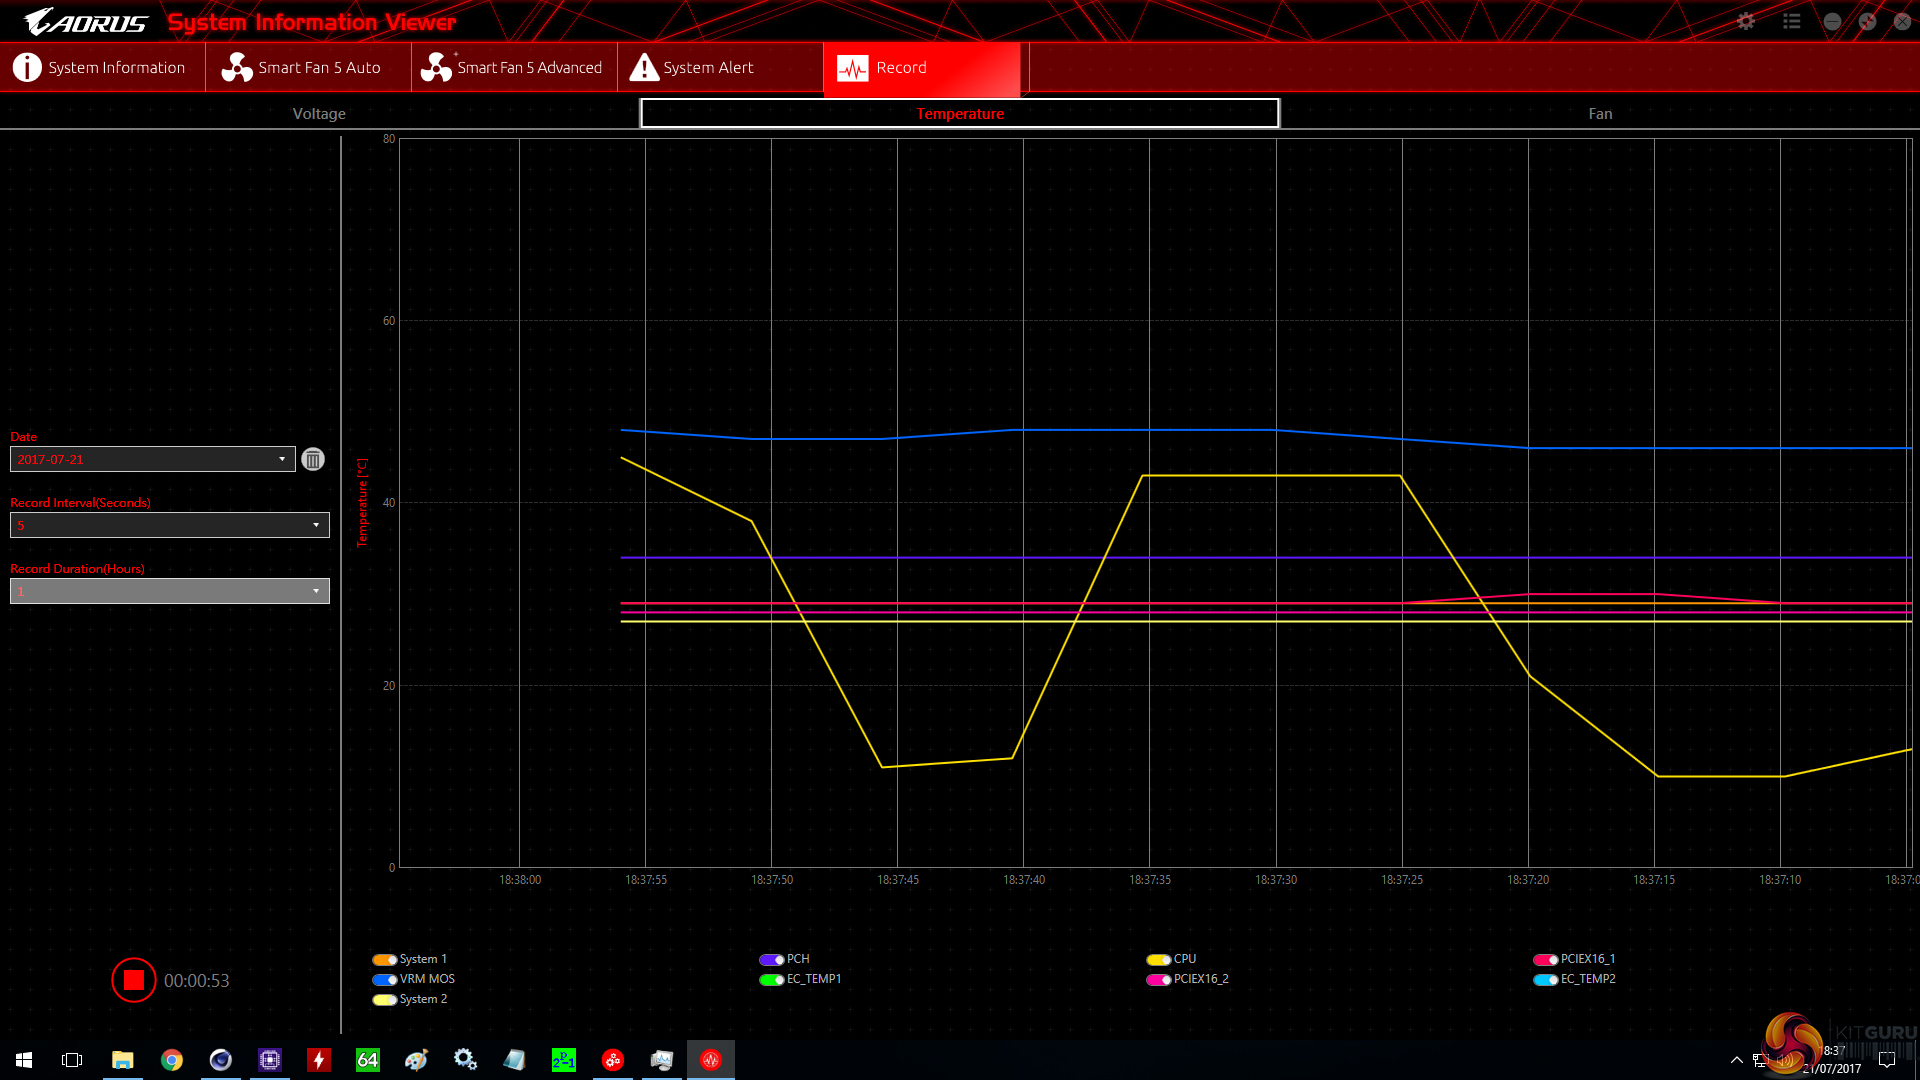The image size is (1920, 1080).
Task: Click the Windows Start button
Action: point(24,1060)
